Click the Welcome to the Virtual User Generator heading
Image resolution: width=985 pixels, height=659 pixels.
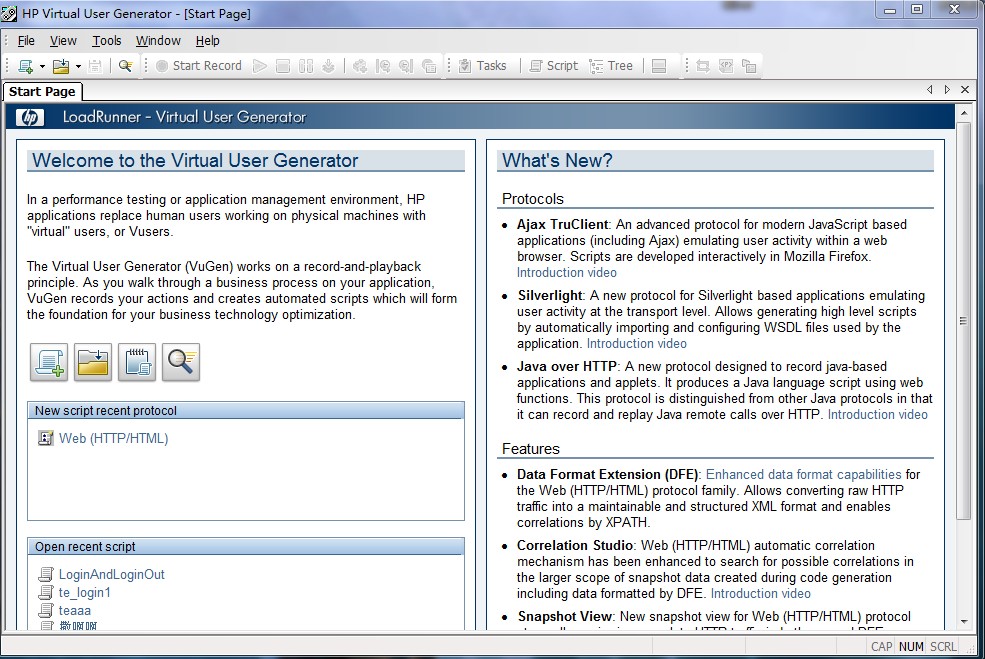click(x=195, y=161)
